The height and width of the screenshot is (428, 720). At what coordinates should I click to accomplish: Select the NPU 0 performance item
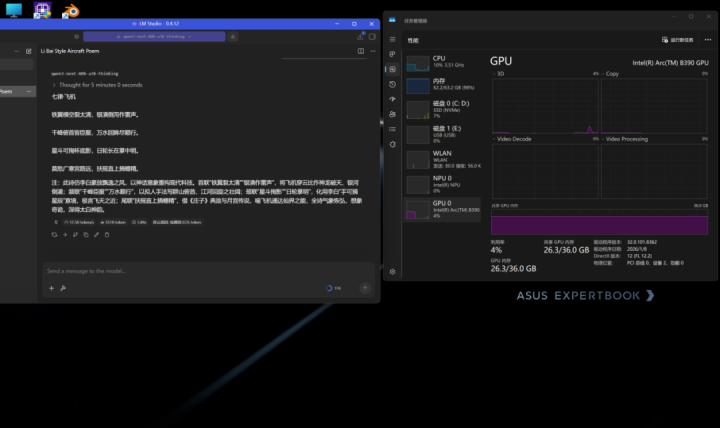click(440, 183)
